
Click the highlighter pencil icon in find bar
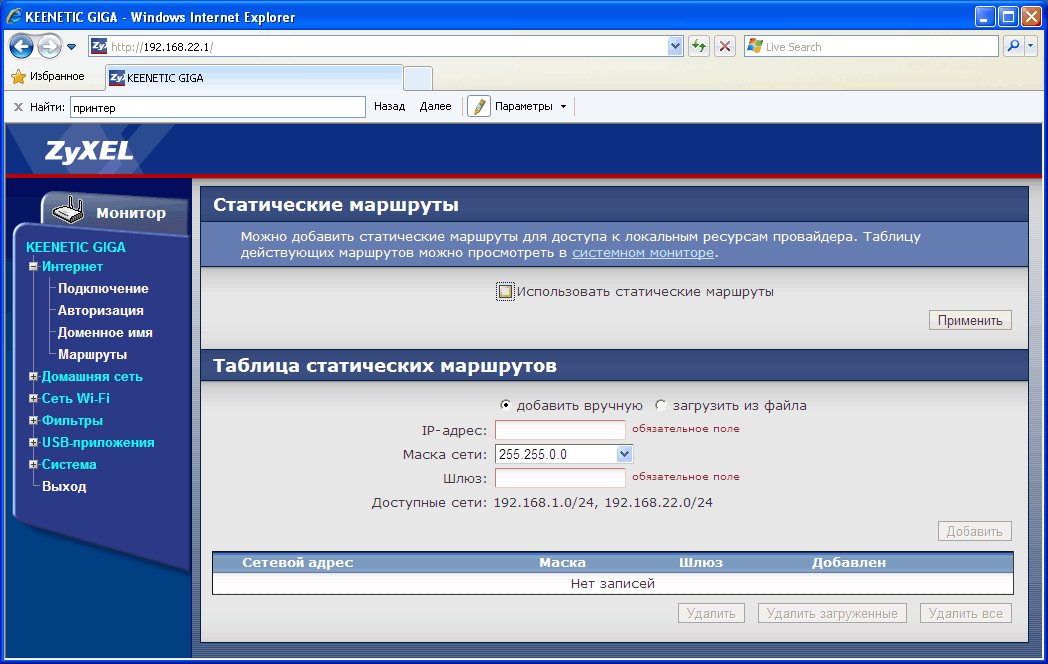tap(479, 106)
